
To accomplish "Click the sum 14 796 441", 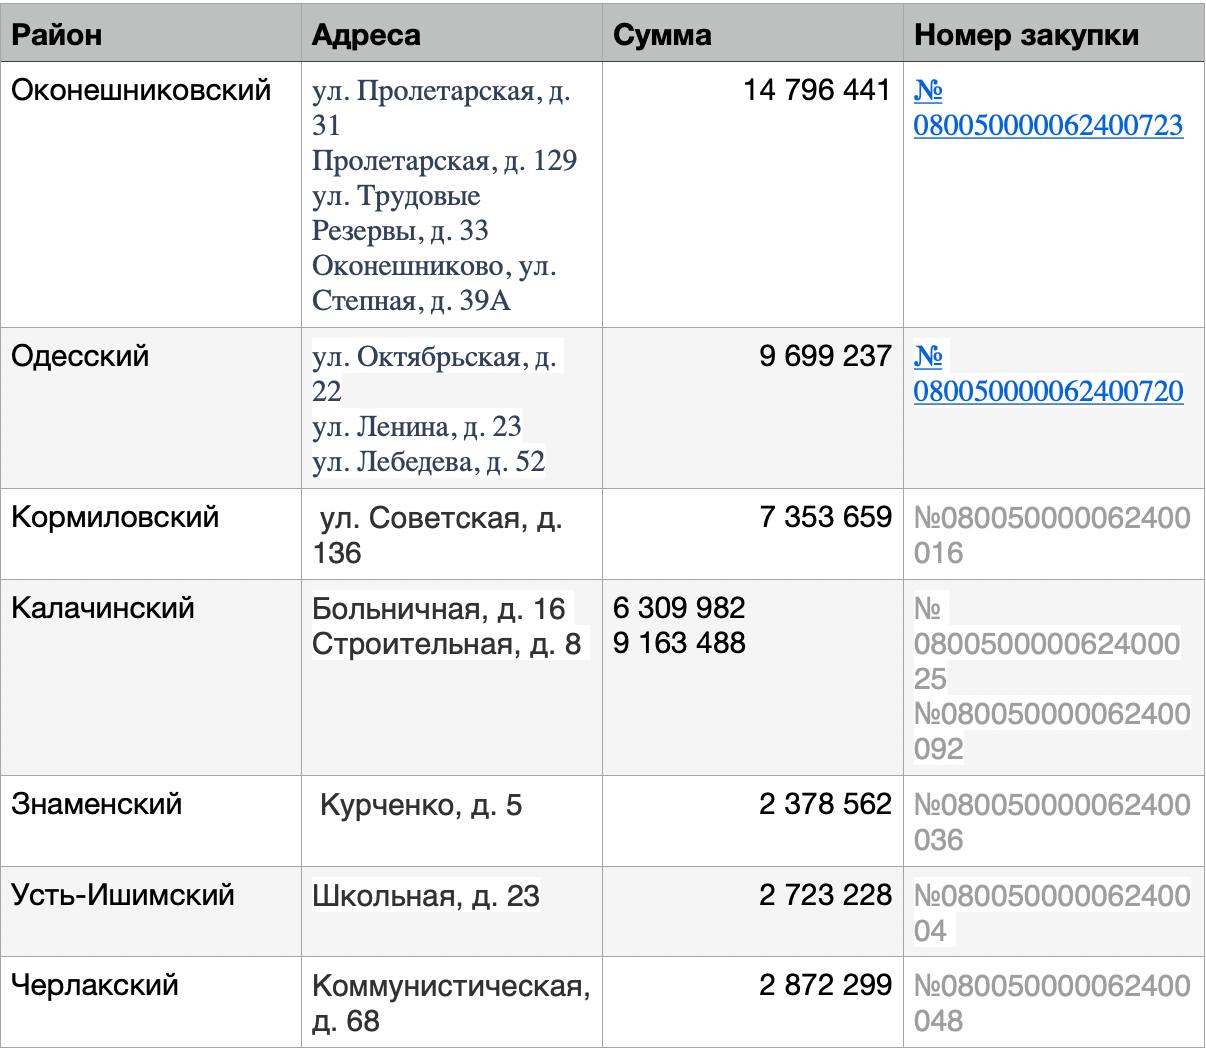I will point(816,91).
